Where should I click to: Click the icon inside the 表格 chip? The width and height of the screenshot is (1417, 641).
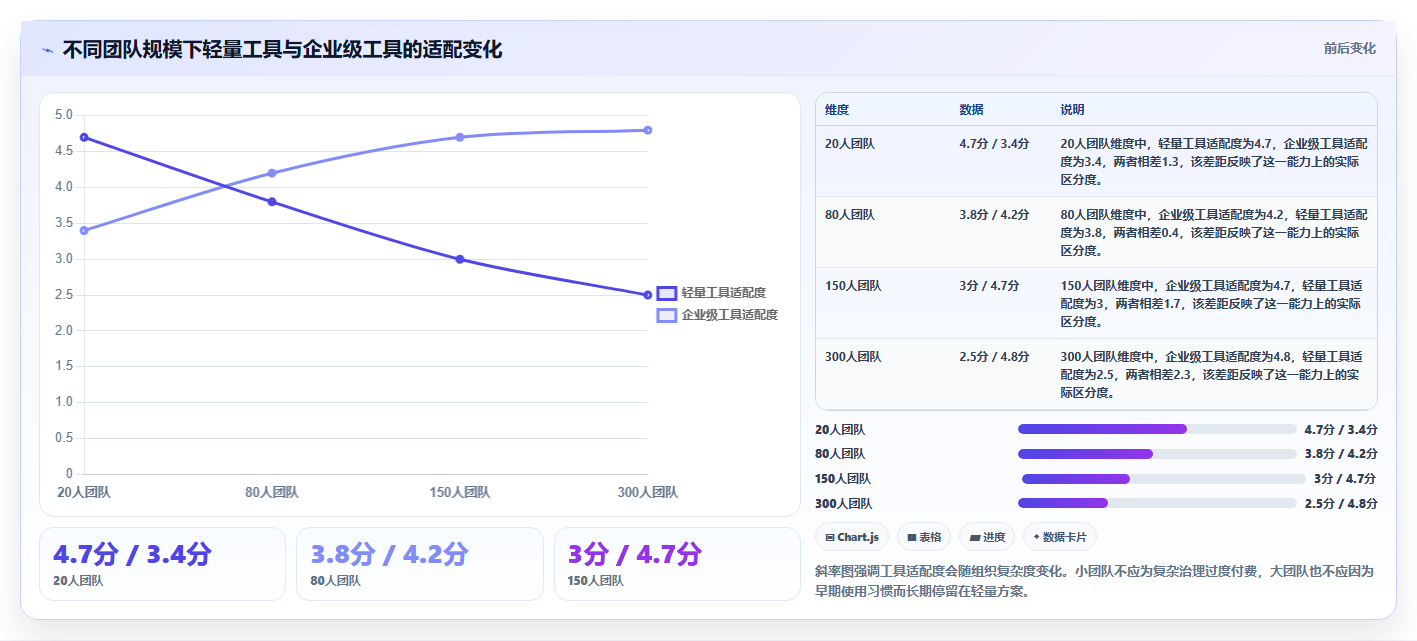tap(912, 537)
